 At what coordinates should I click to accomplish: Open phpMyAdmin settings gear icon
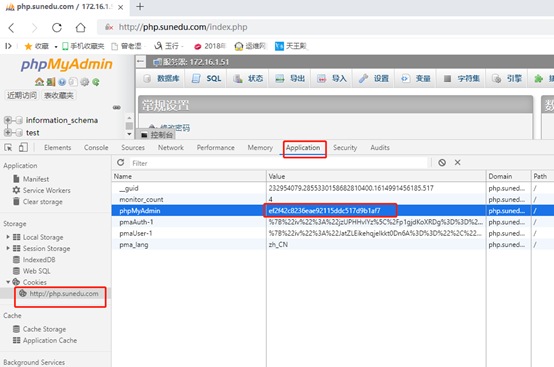pyautogui.click(x=84, y=82)
